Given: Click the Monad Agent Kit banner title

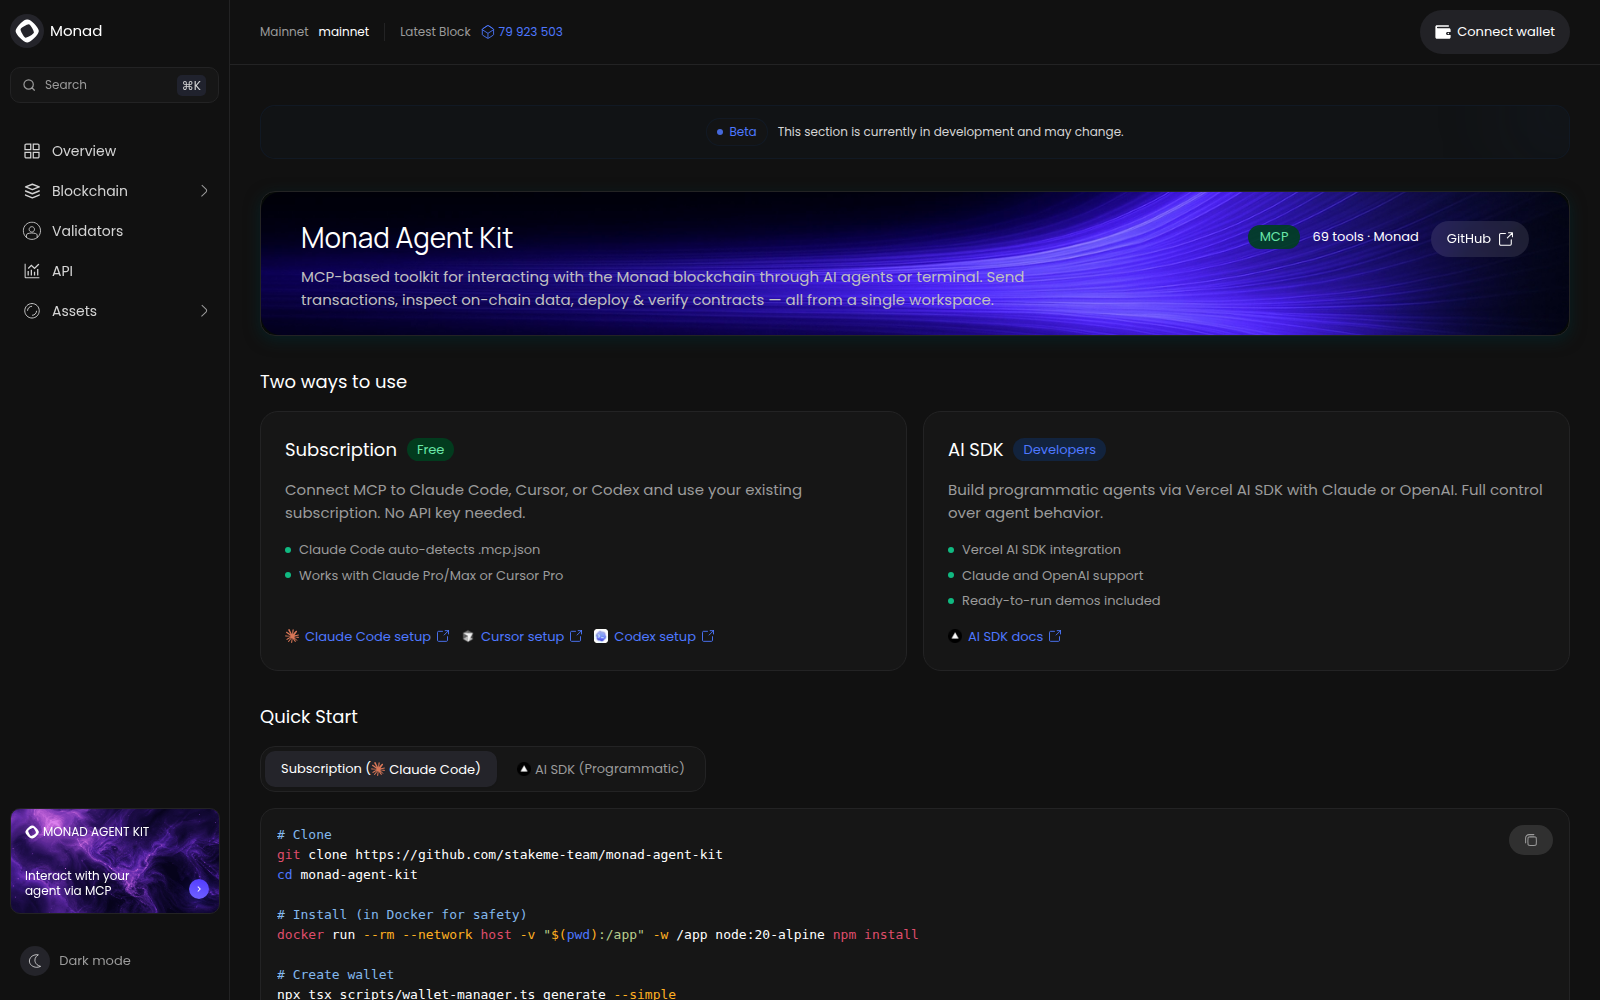Looking at the screenshot, I should 407,238.
